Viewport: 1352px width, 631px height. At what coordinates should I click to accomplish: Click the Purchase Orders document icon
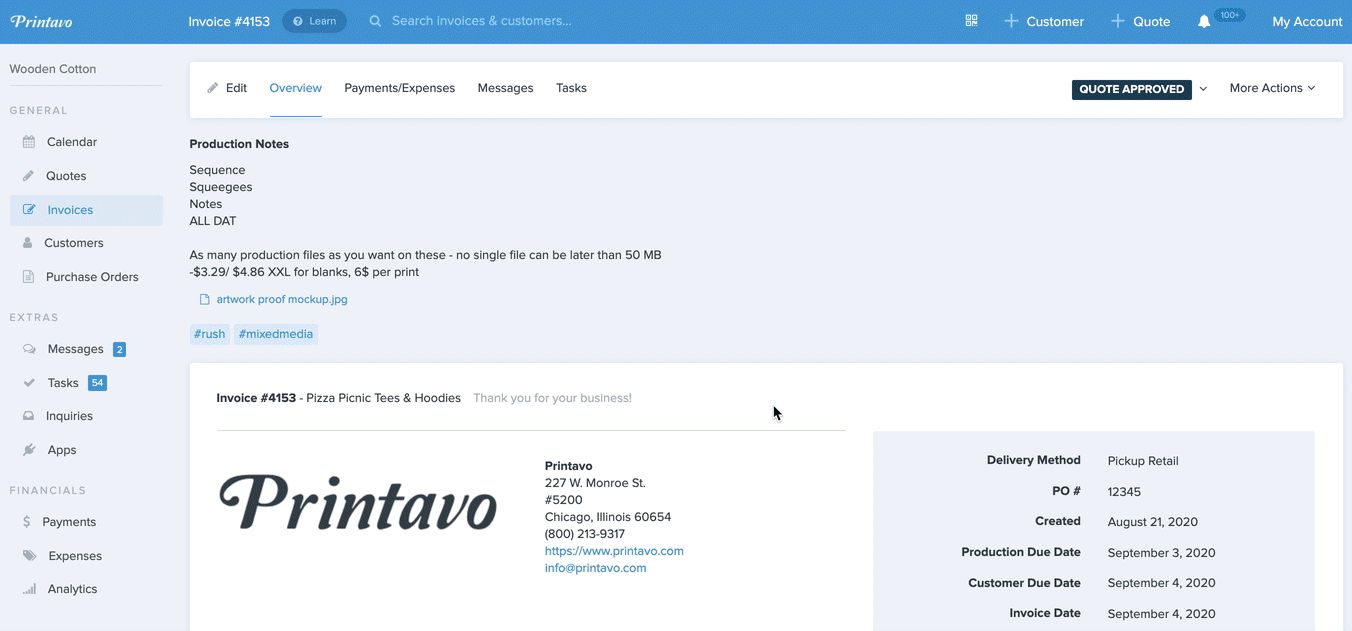tap(28, 277)
